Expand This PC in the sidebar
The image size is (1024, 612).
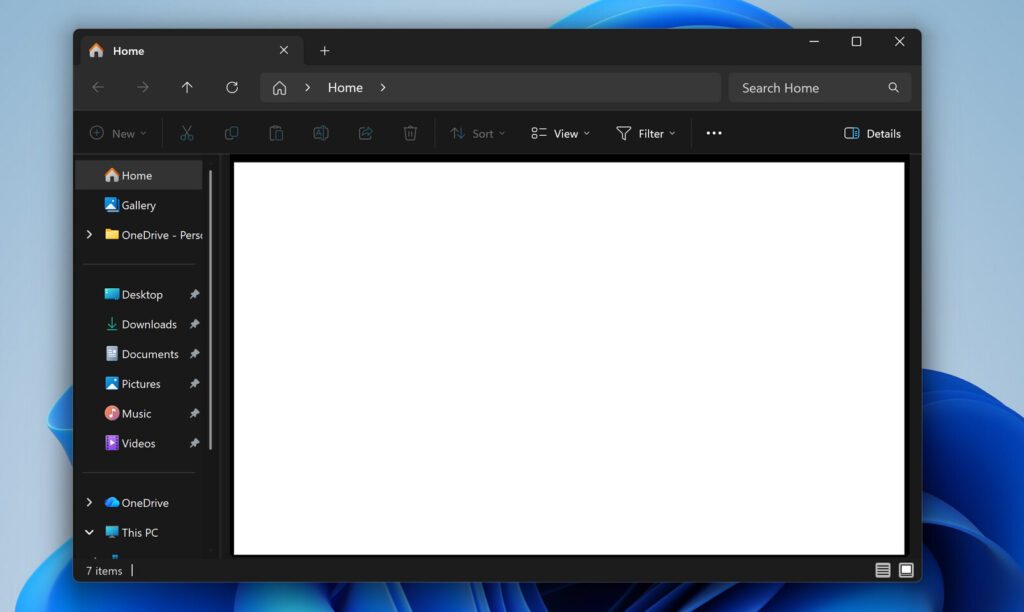(x=89, y=532)
